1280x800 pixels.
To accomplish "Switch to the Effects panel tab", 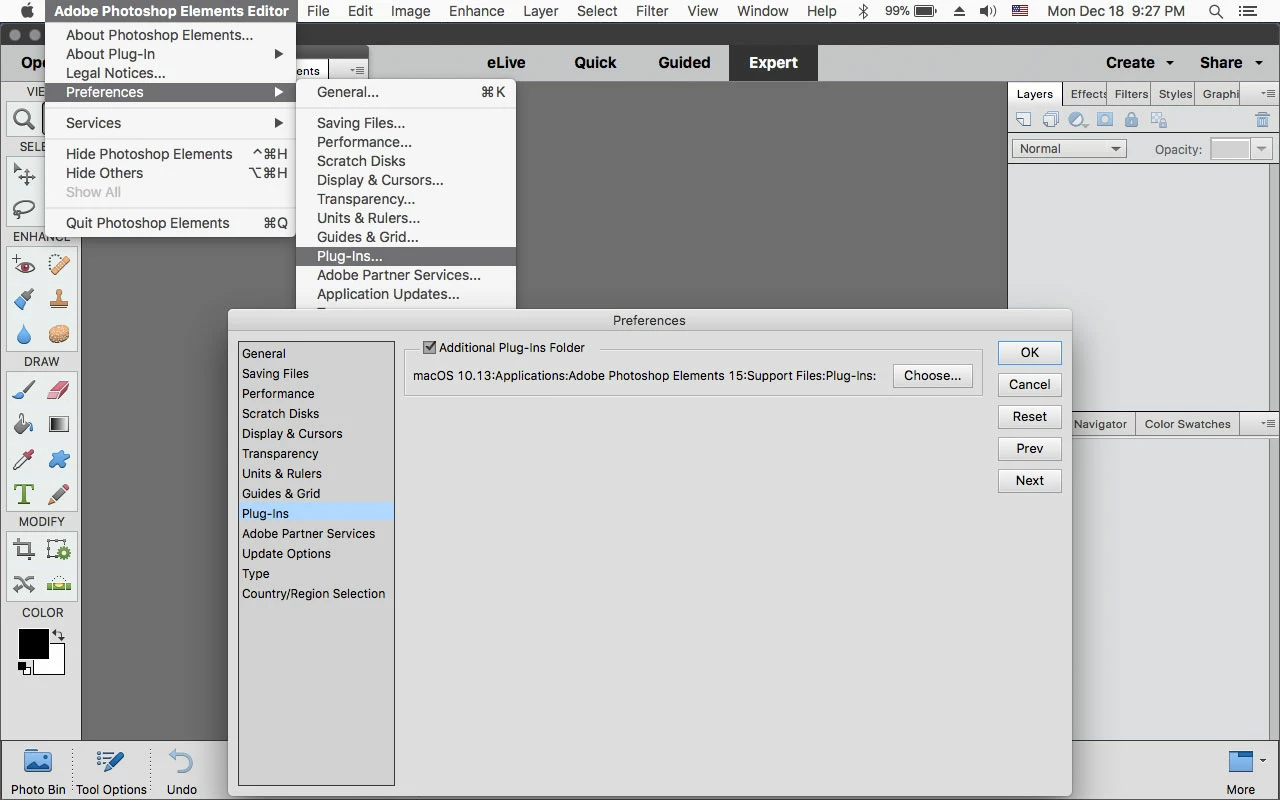I will 1087,94.
